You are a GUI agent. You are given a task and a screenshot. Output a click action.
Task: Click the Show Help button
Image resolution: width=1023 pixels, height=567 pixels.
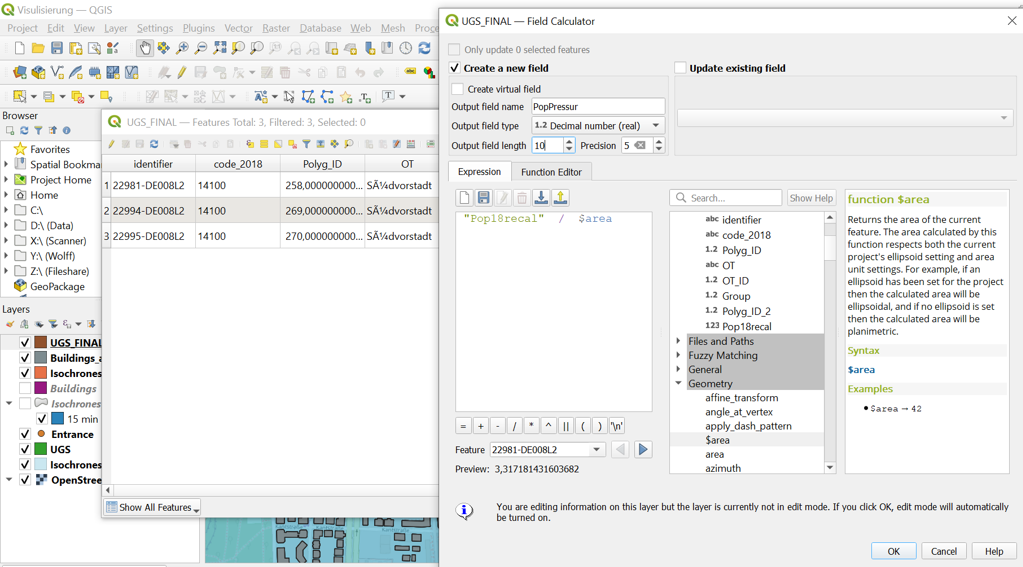pyautogui.click(x=811, y=198)
